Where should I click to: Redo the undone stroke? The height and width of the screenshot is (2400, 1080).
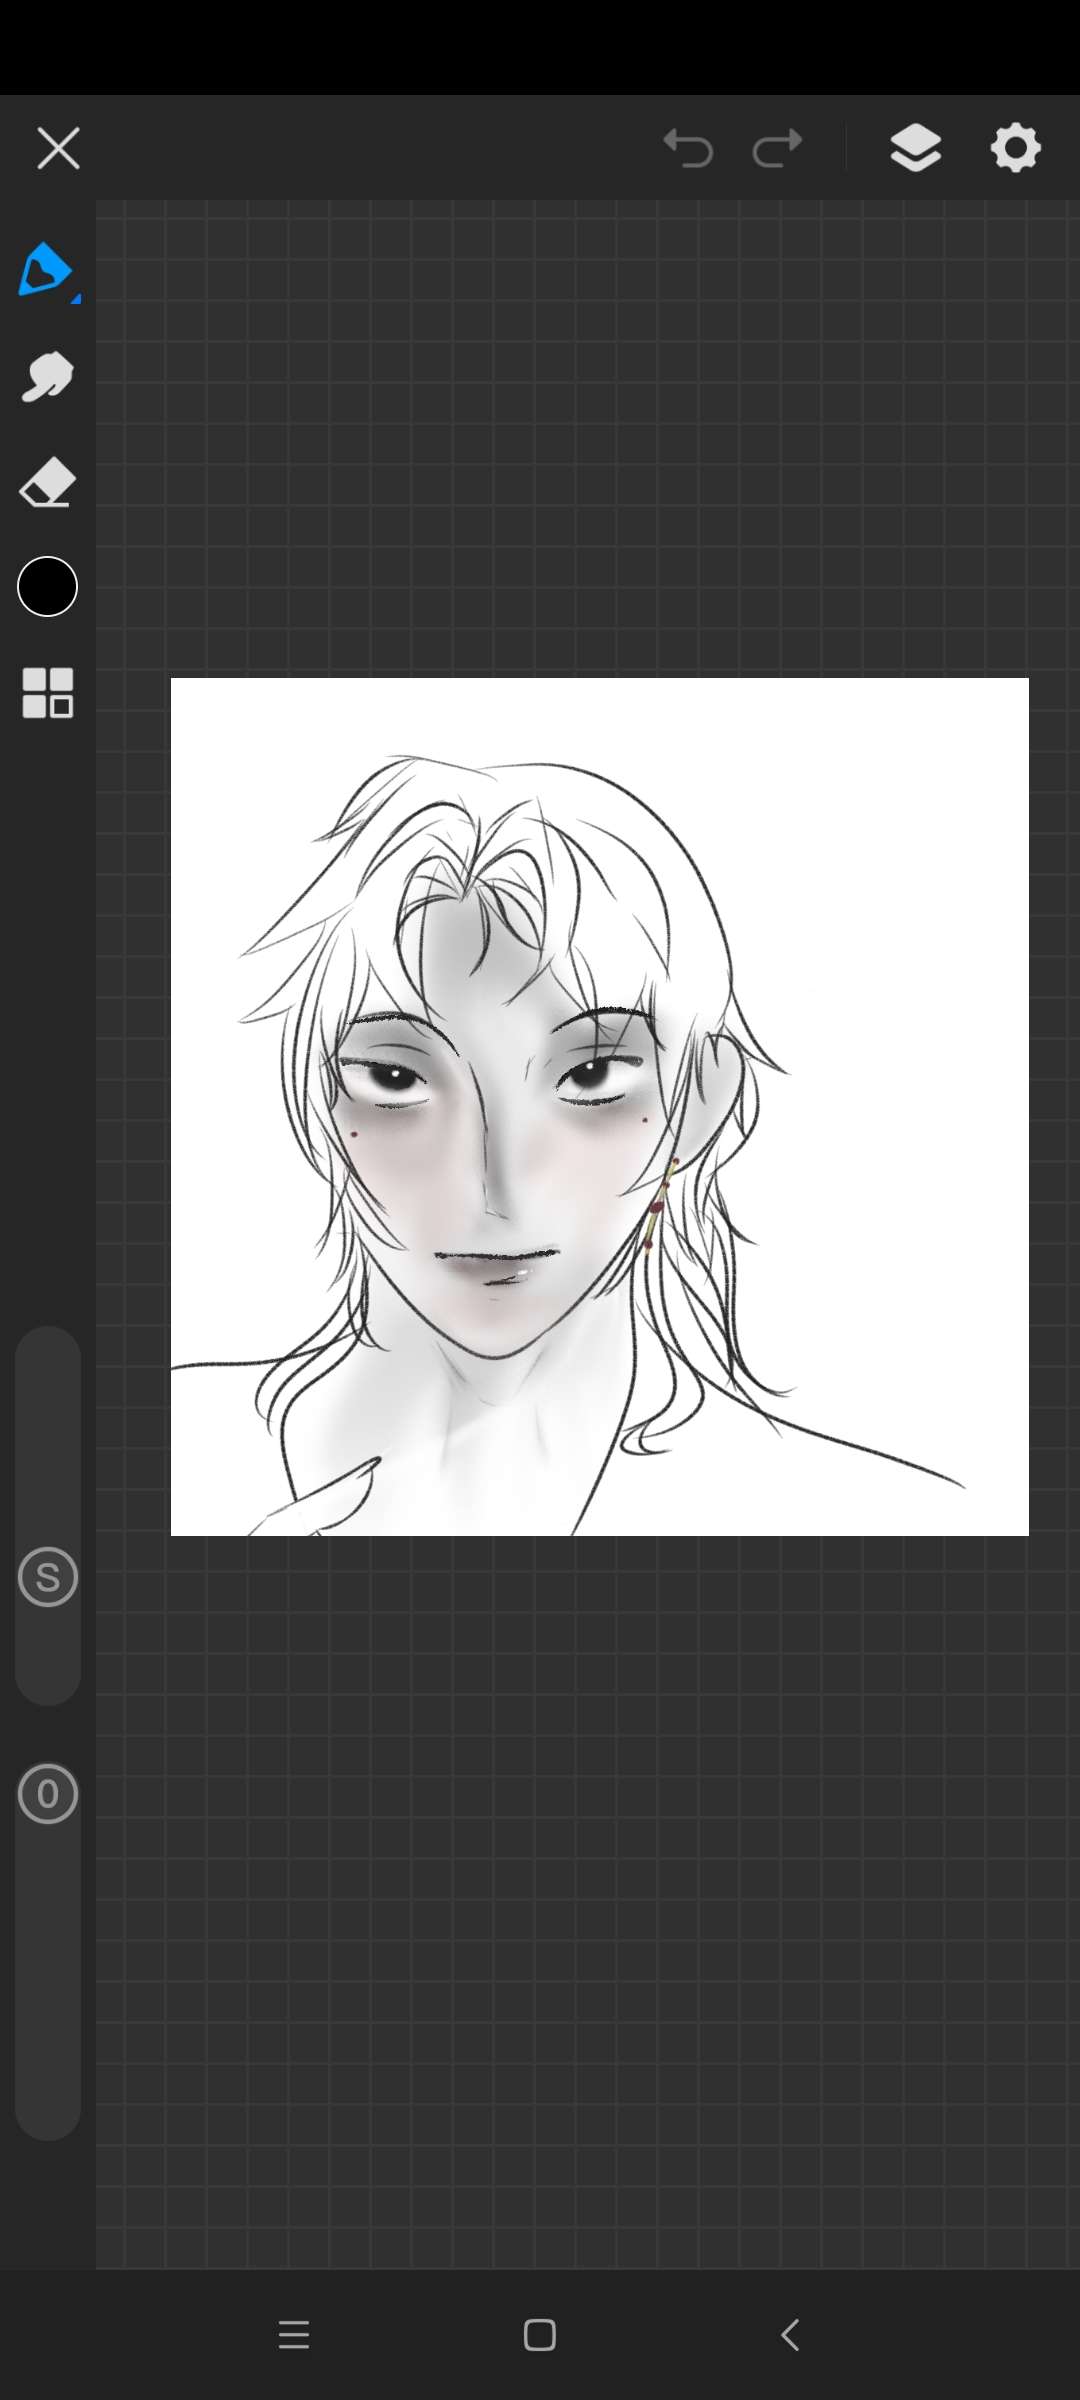pyautogui.click(x=777, y=149)
